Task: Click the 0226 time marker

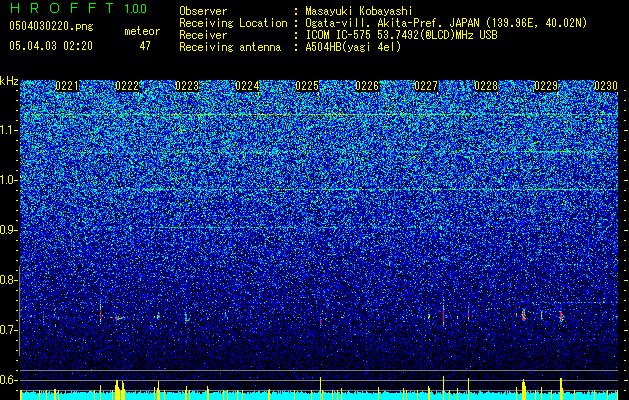Action: 367,86
